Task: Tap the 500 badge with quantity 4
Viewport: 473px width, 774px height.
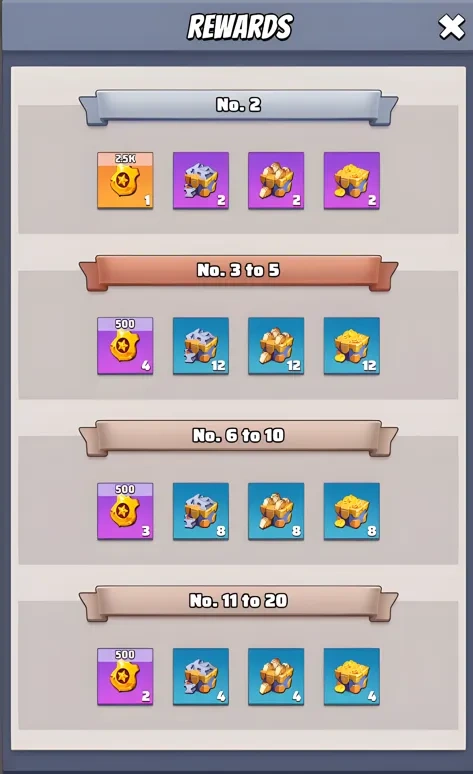Action: [x=125, y=346]
